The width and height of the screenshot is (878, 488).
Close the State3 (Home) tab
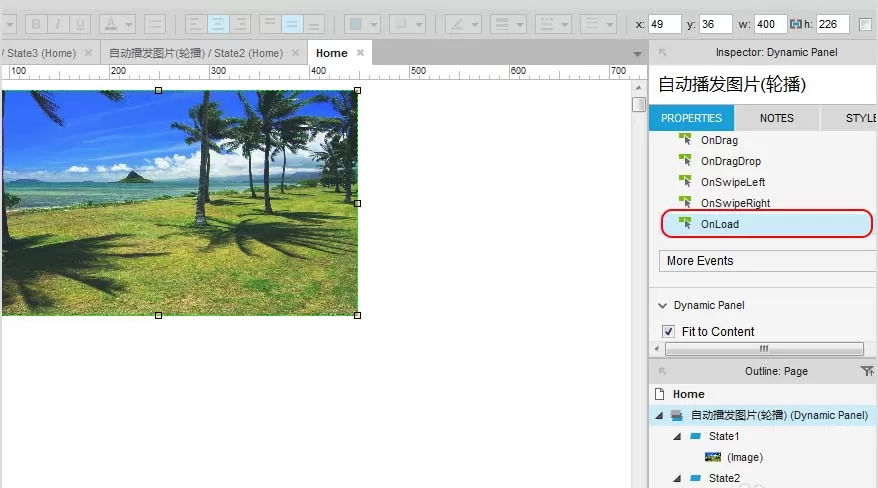pos(88,53)
